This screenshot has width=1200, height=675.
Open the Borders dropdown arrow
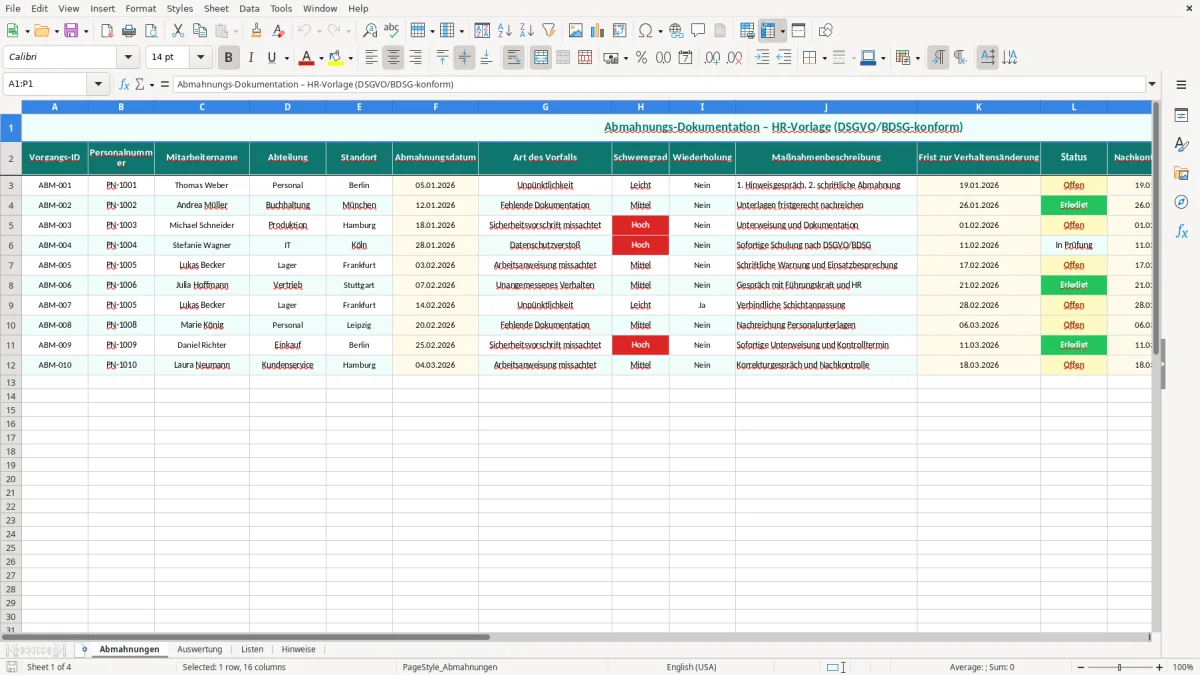click(x=826, y=58)
